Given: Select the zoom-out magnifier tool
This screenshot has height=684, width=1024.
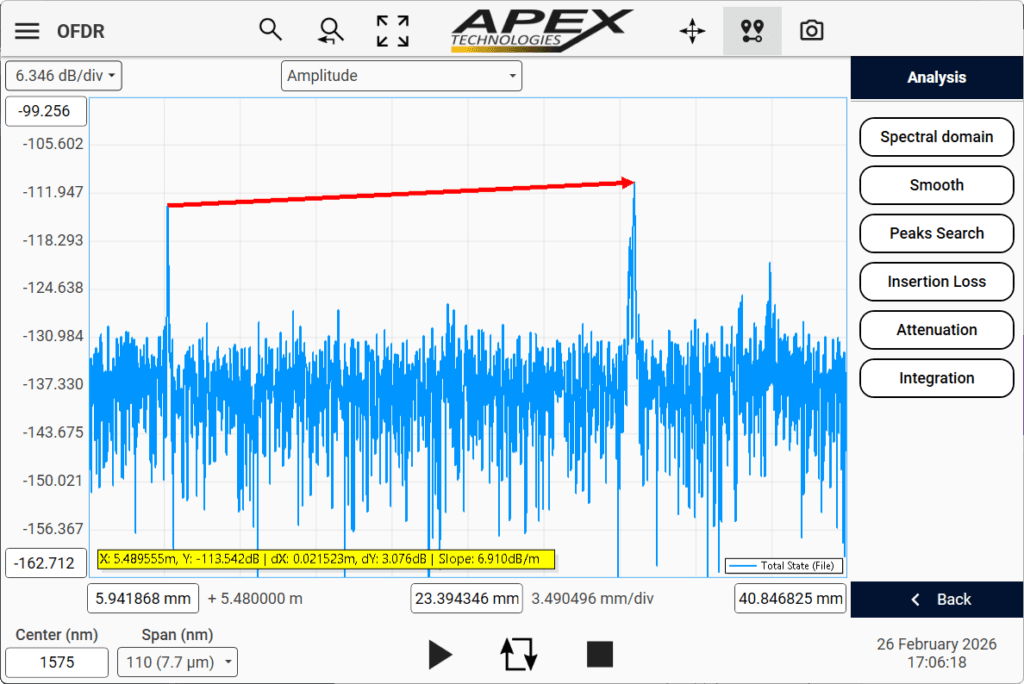Looking at the screenshot, I should point(330,30).
